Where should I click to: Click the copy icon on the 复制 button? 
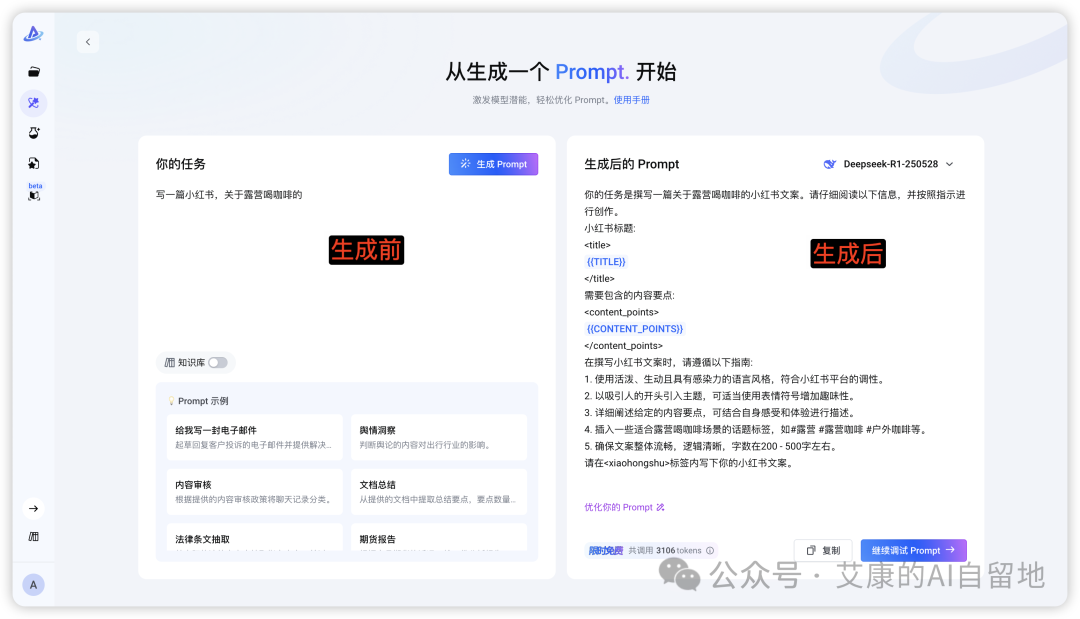(x=812, y=550)
